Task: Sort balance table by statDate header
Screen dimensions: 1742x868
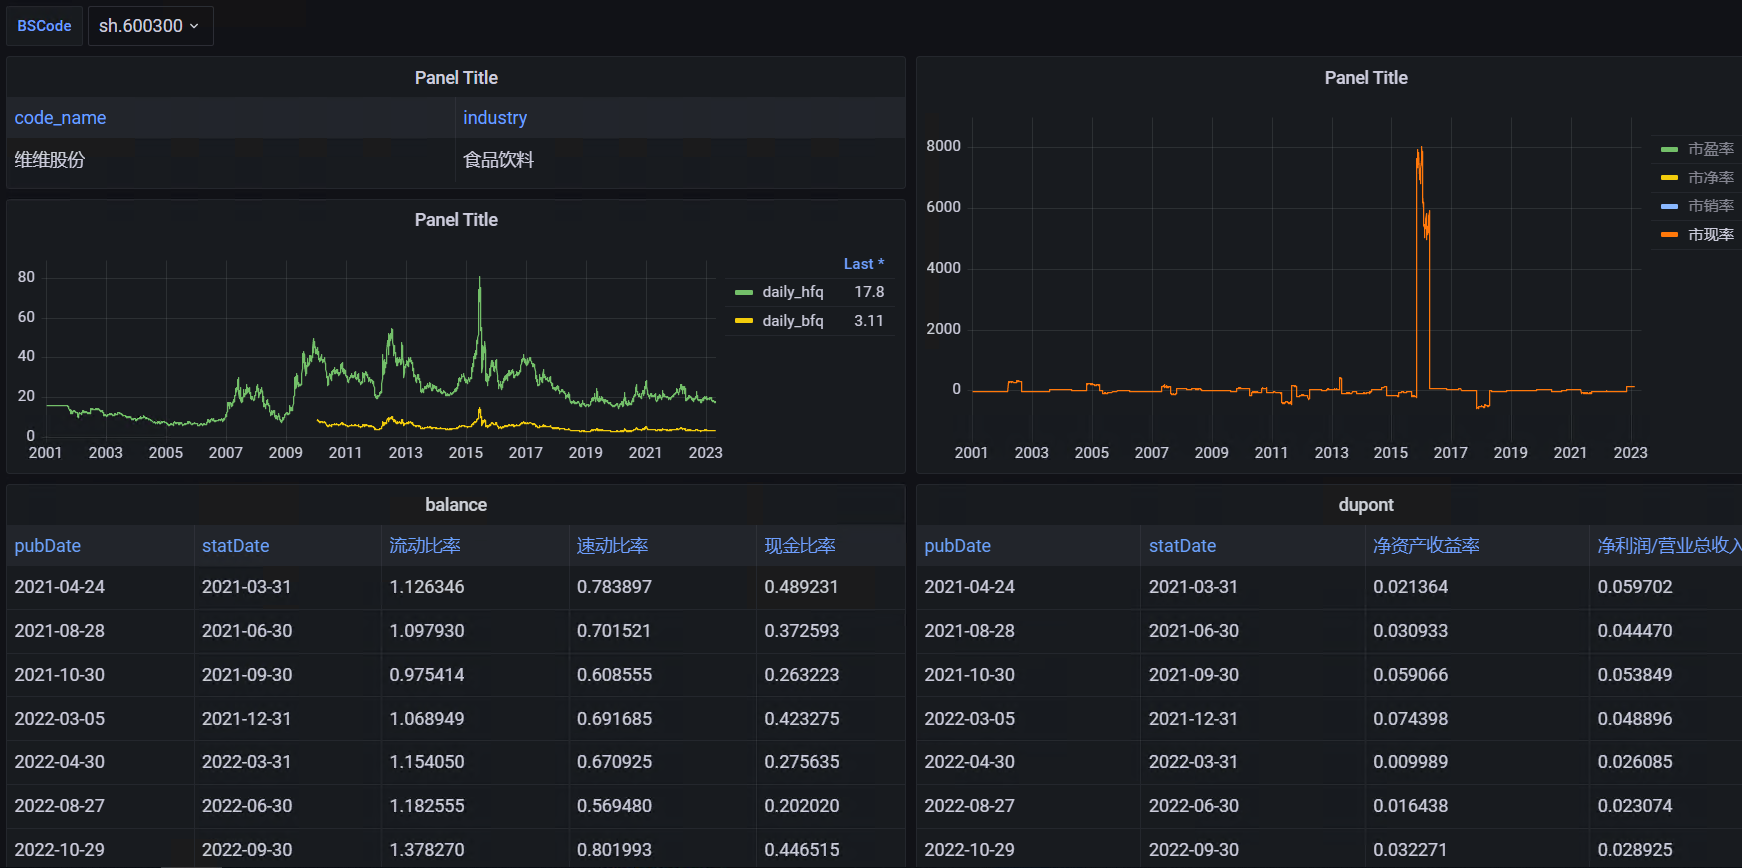Action: click(x=236, y=546)
